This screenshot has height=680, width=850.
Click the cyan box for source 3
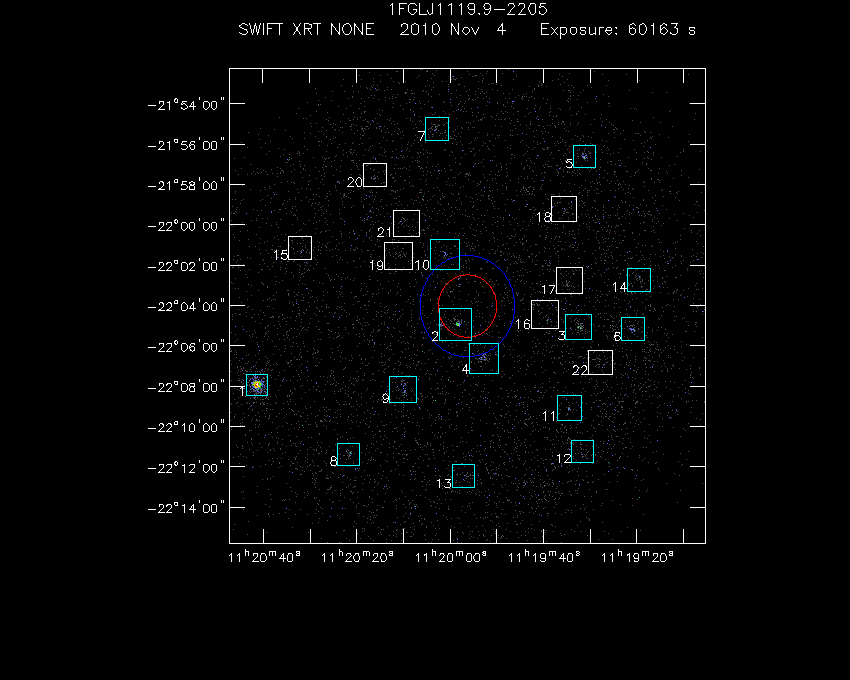click(x=578, y=327)
